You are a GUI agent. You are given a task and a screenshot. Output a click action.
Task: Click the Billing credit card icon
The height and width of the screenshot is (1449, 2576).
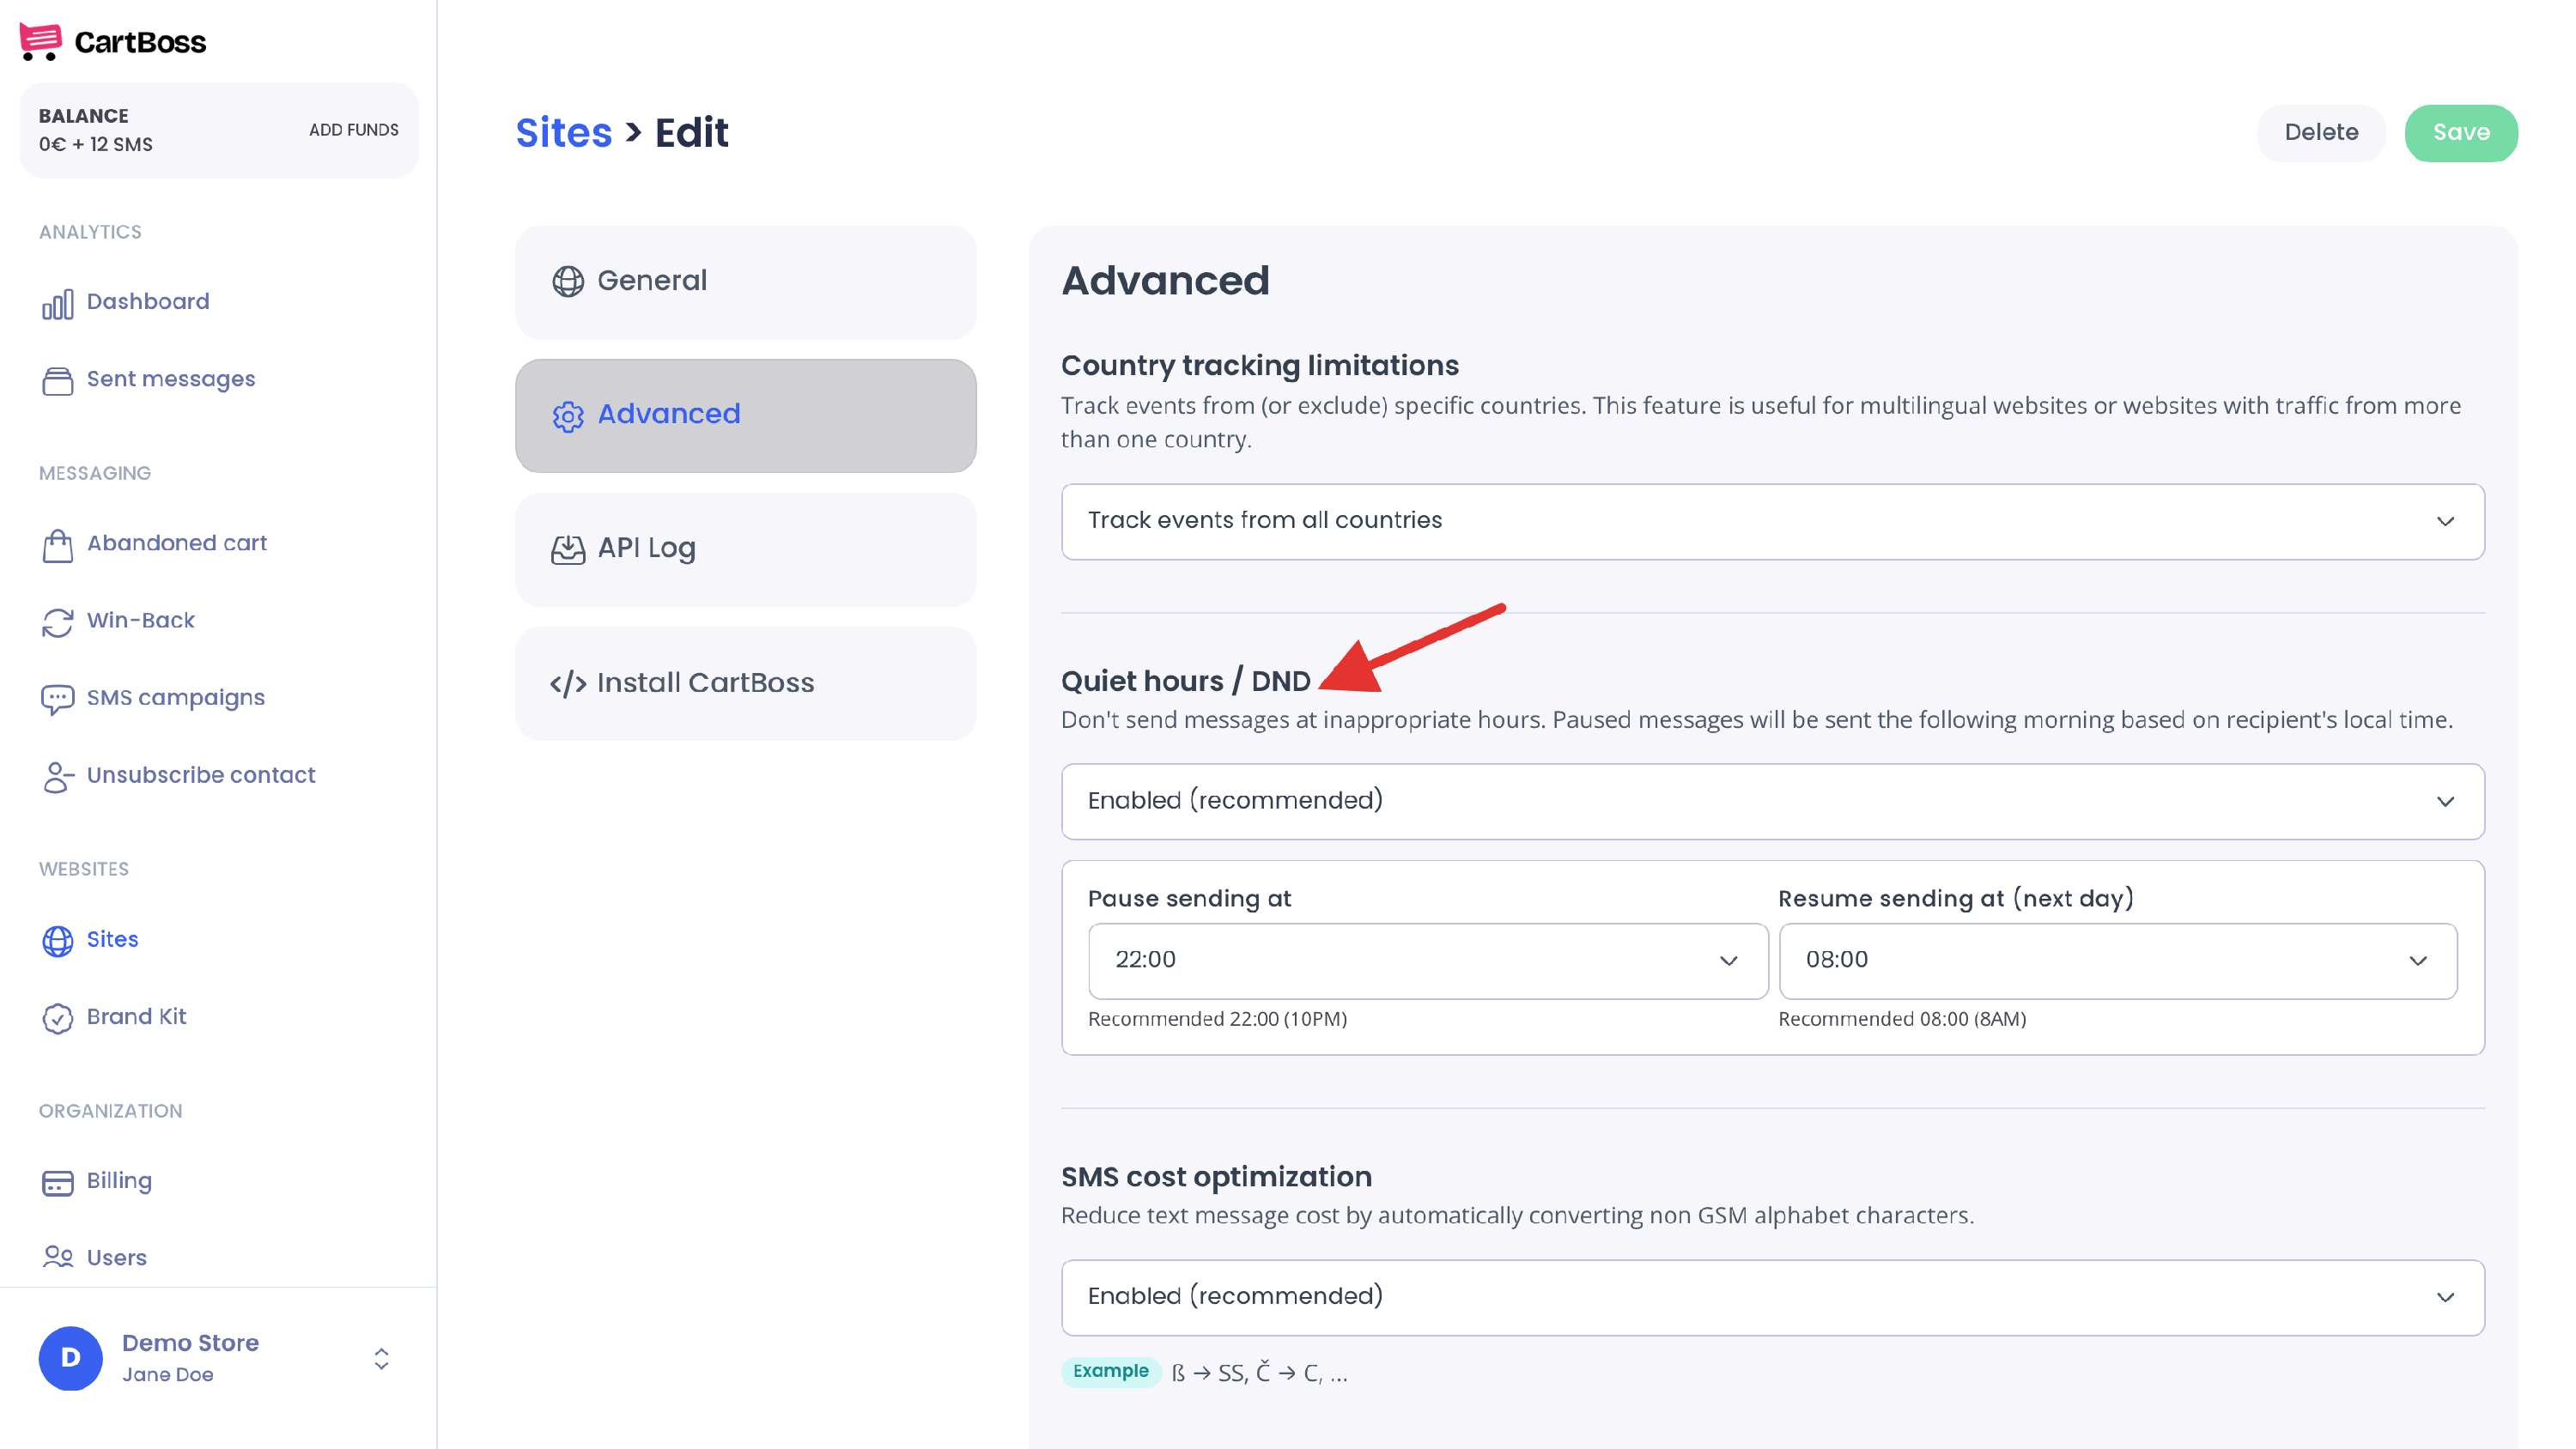[58, 1182]
